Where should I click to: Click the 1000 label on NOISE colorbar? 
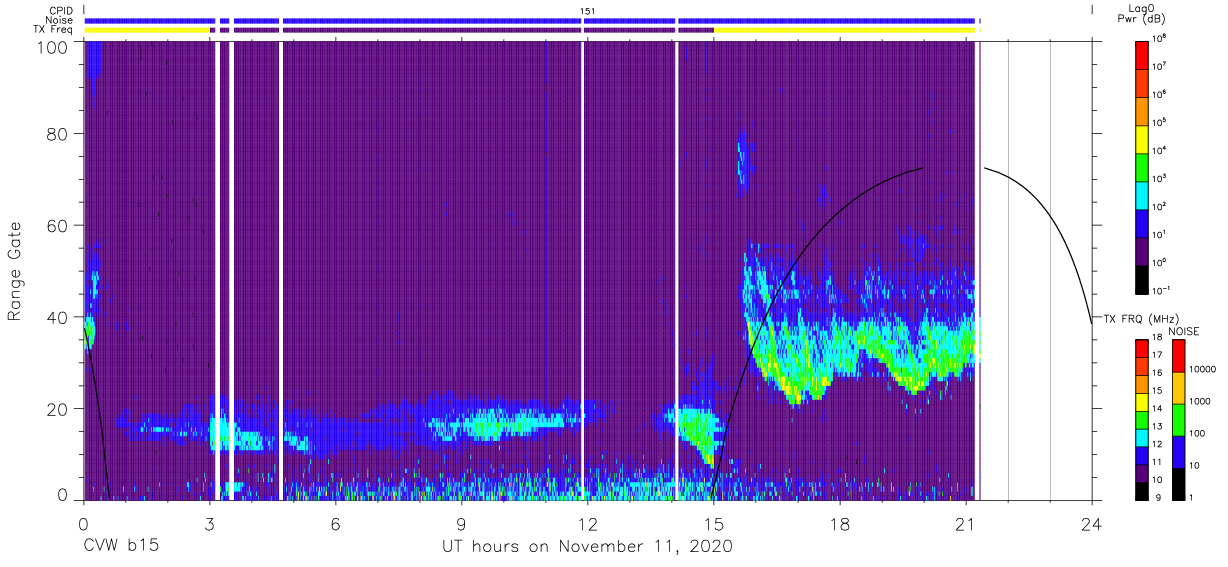click(x=1198, y=402)
